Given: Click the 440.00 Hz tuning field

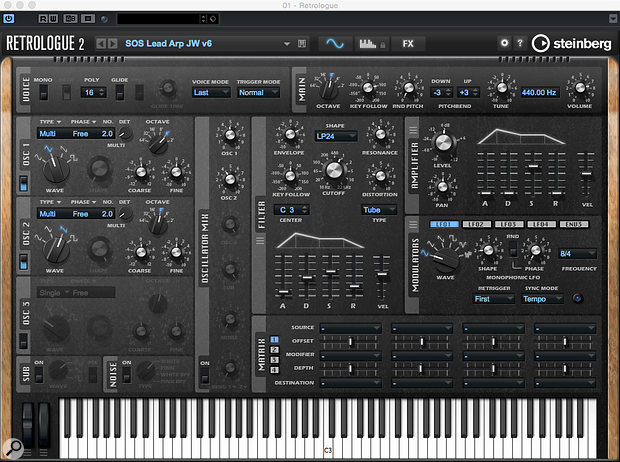Looking at the screenshot, I should (x=539, y=93).
